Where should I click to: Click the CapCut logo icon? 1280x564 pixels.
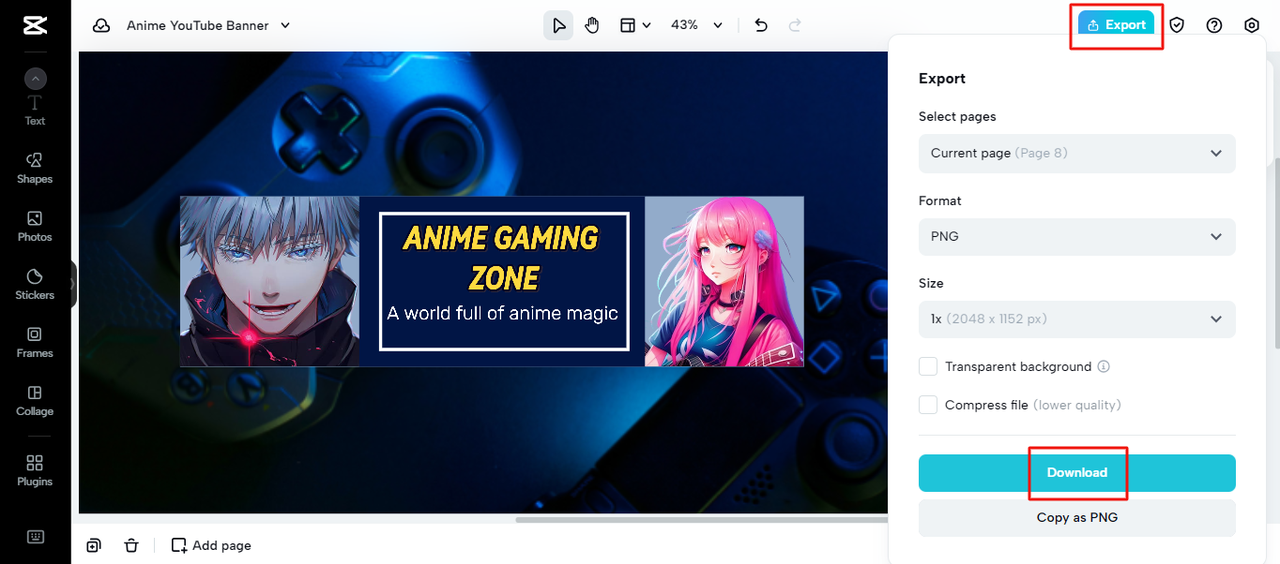pyautogui.click(x=34, y=26)
